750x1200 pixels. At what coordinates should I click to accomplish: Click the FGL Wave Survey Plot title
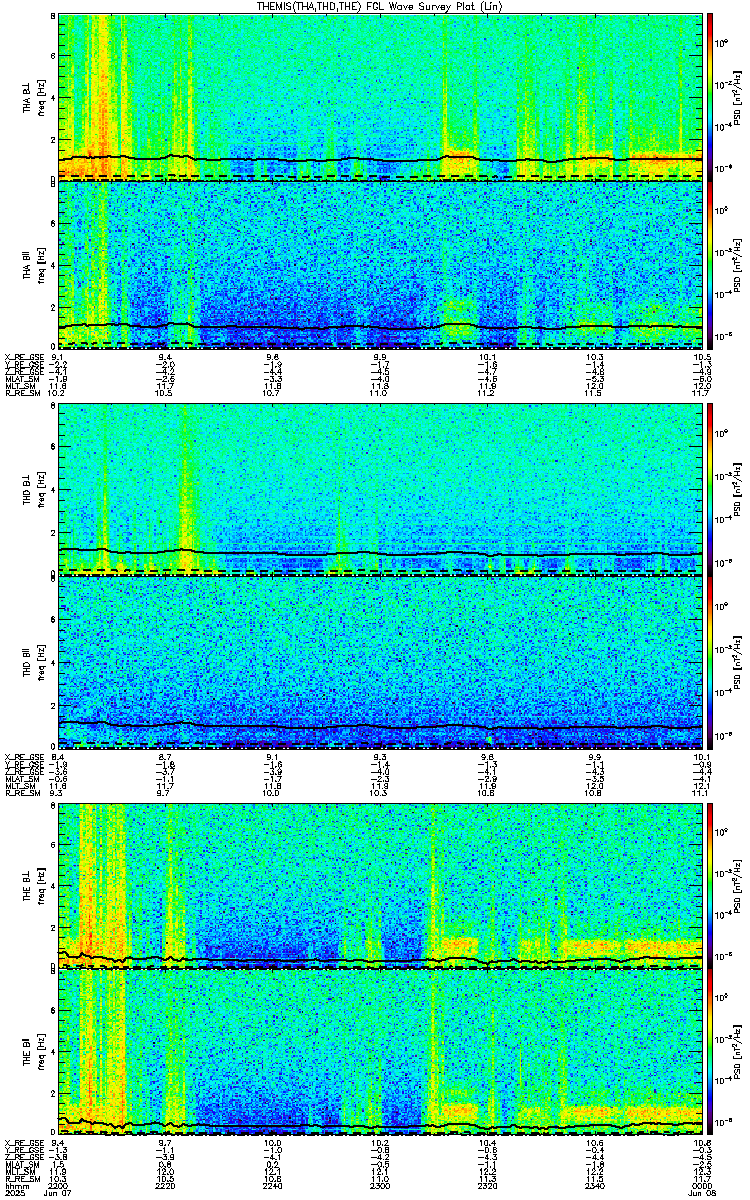click(375, 7)
